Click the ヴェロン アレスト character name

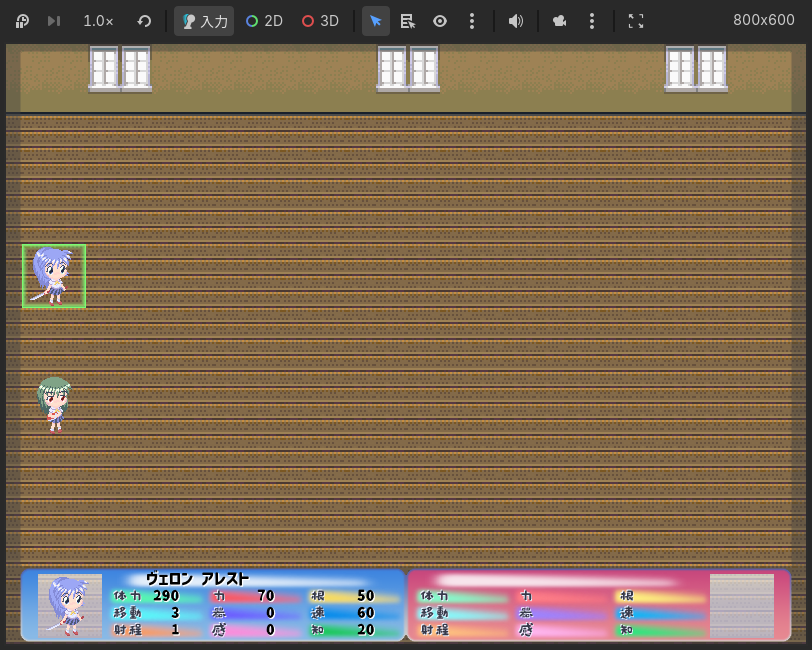pos(197,579)
